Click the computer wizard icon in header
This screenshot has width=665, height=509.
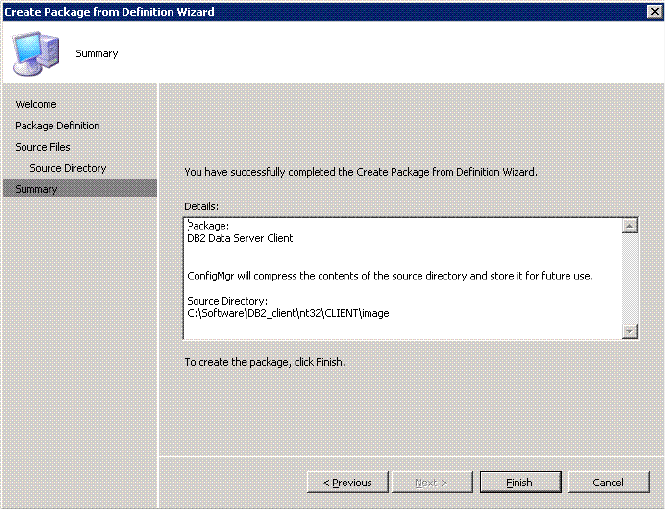point(36,51)
